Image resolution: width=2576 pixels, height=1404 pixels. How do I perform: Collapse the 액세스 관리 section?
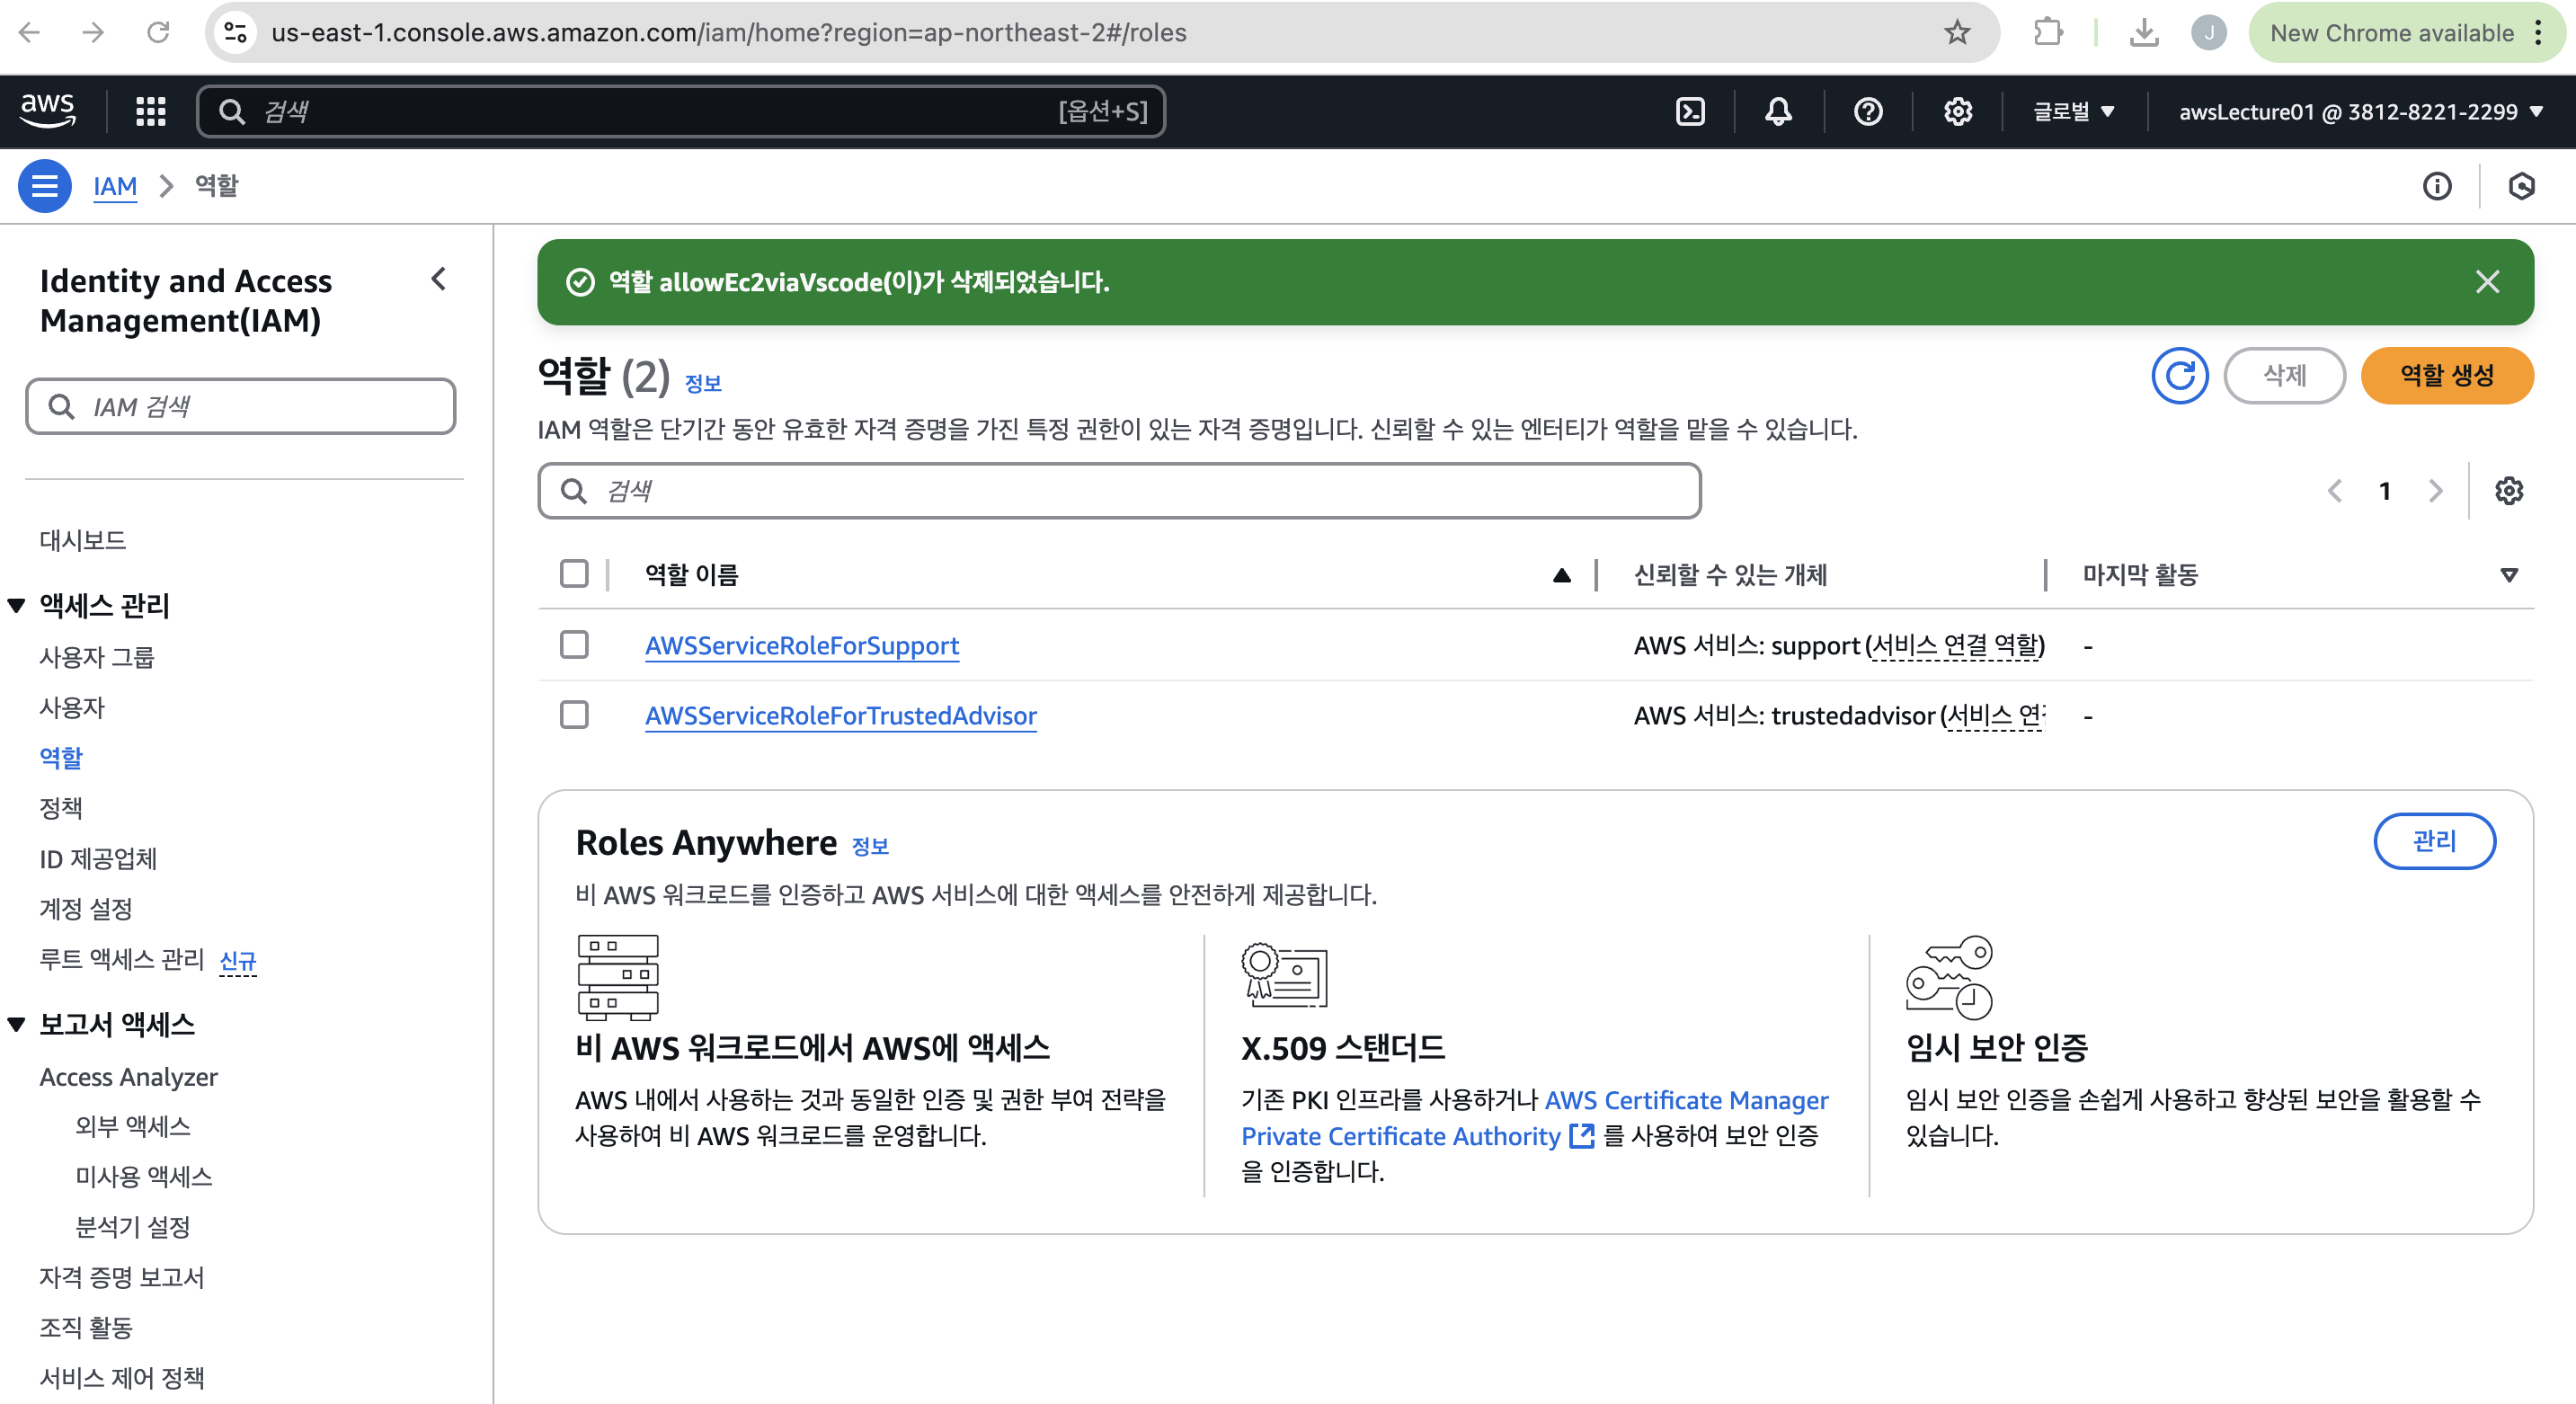click(x=16, y=605)
